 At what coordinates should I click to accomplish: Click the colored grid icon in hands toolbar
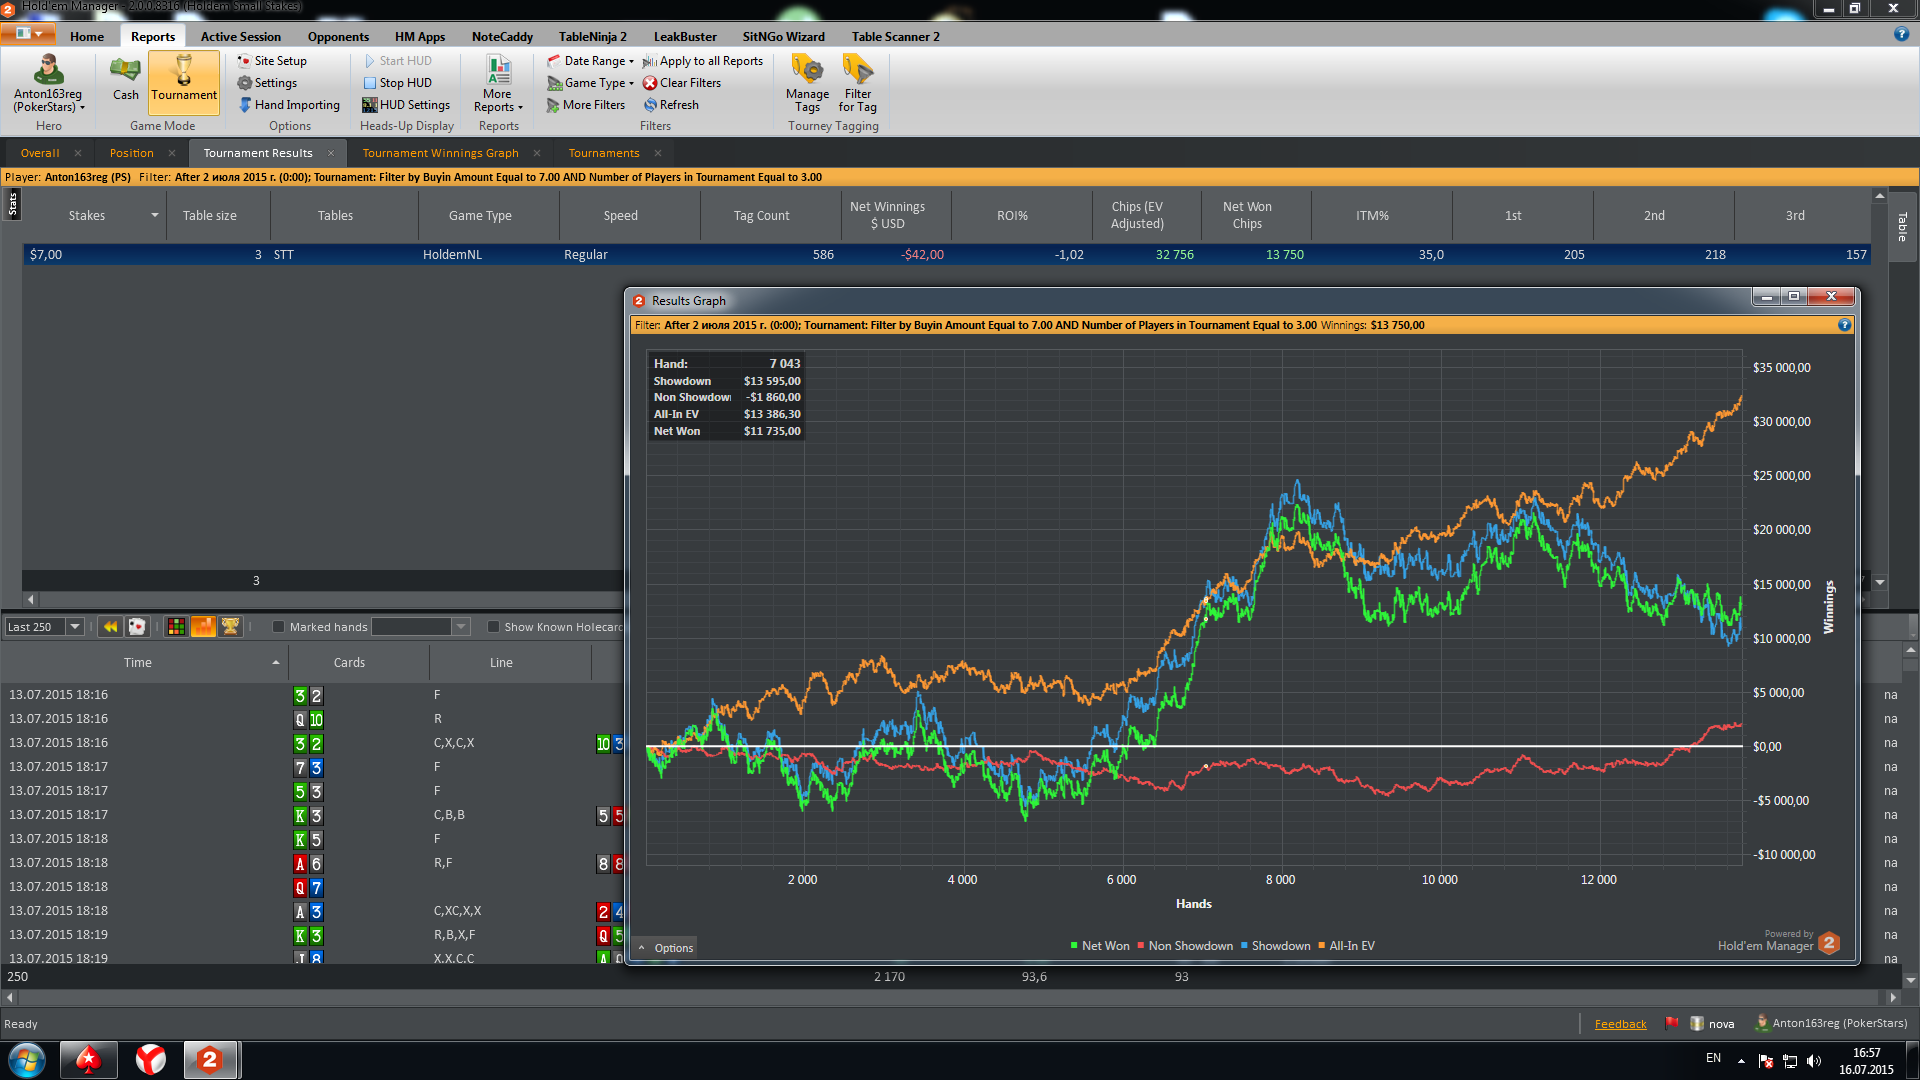pyautogui.click(x=176, y=627)
